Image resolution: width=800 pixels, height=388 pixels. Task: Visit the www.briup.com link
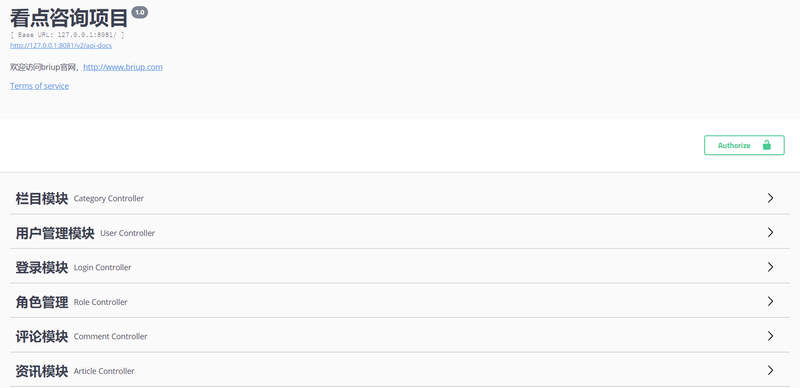pos(123,67)
